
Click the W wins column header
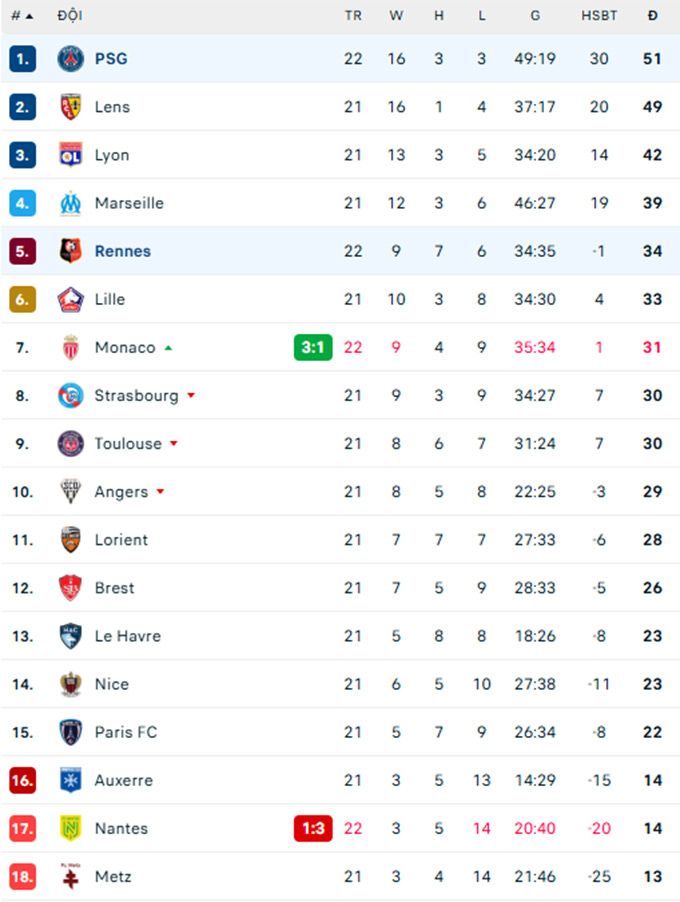[x=396, y=16]
